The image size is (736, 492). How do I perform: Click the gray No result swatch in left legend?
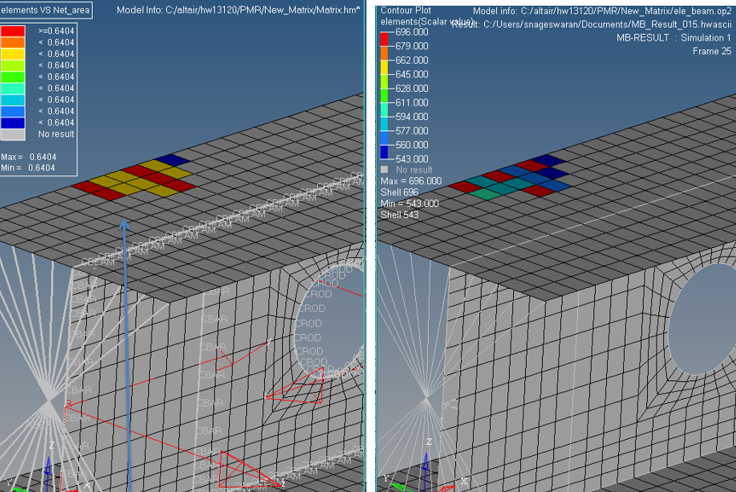coord(13,133)
